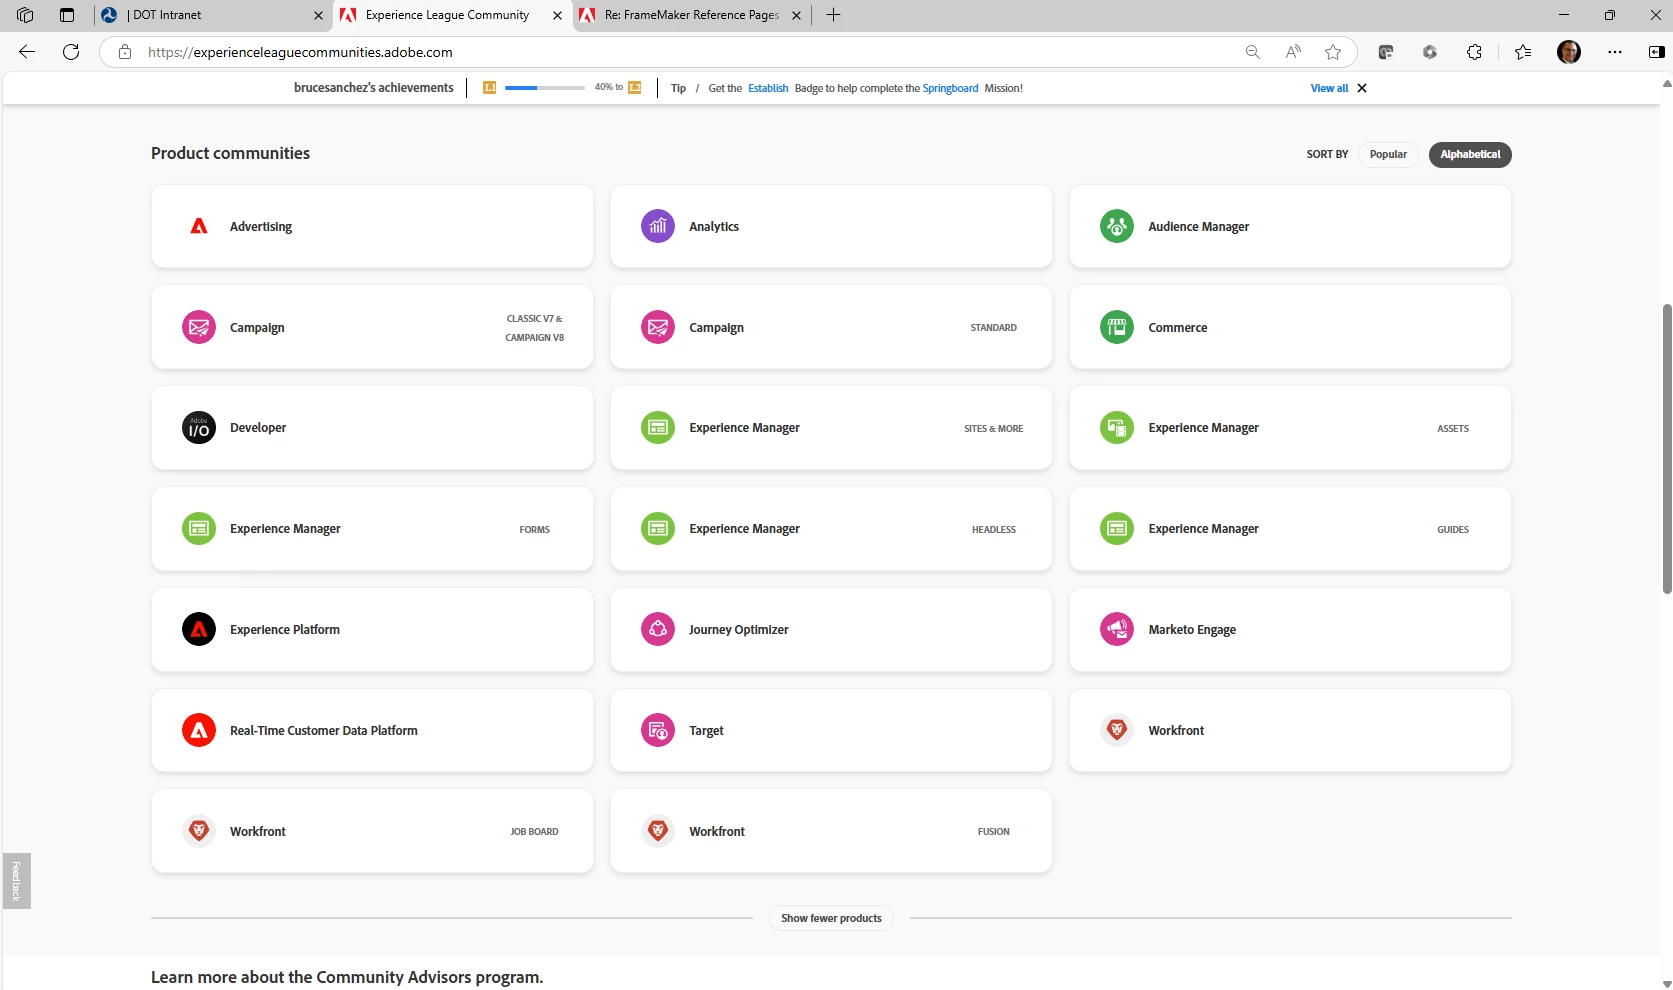The width and height of the screenshot is (1673, 990).
Task: Click the Marketo Engage megaphone icon
Action: point(1117,629)
